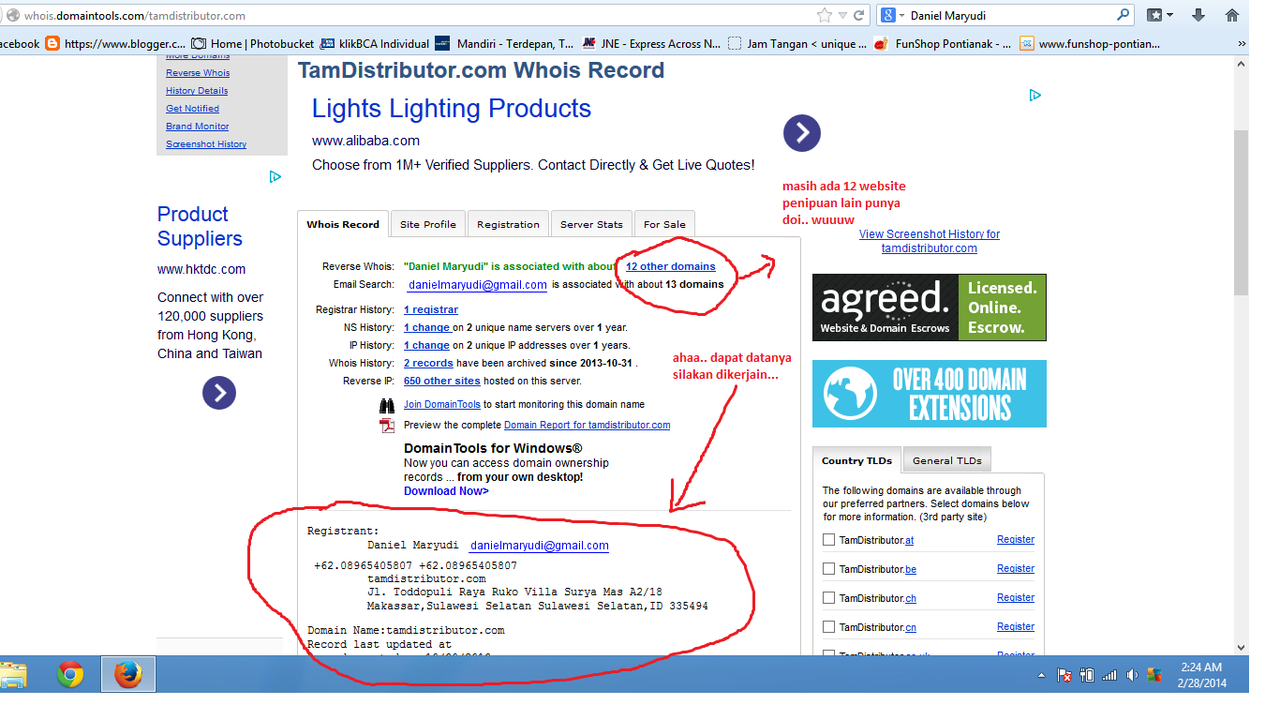Open the FunShop Pontianak bookmark
The image size is (1280, 720).
(942, 44)
